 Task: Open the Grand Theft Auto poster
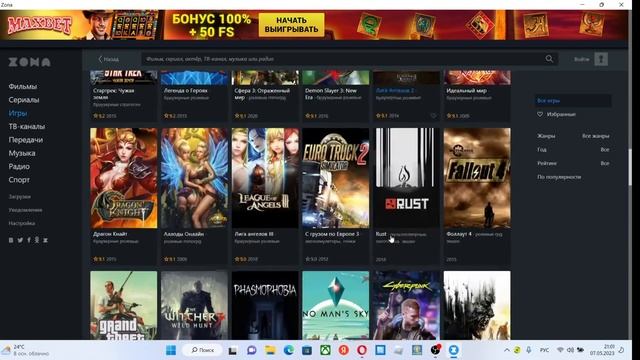click(124, 305)
